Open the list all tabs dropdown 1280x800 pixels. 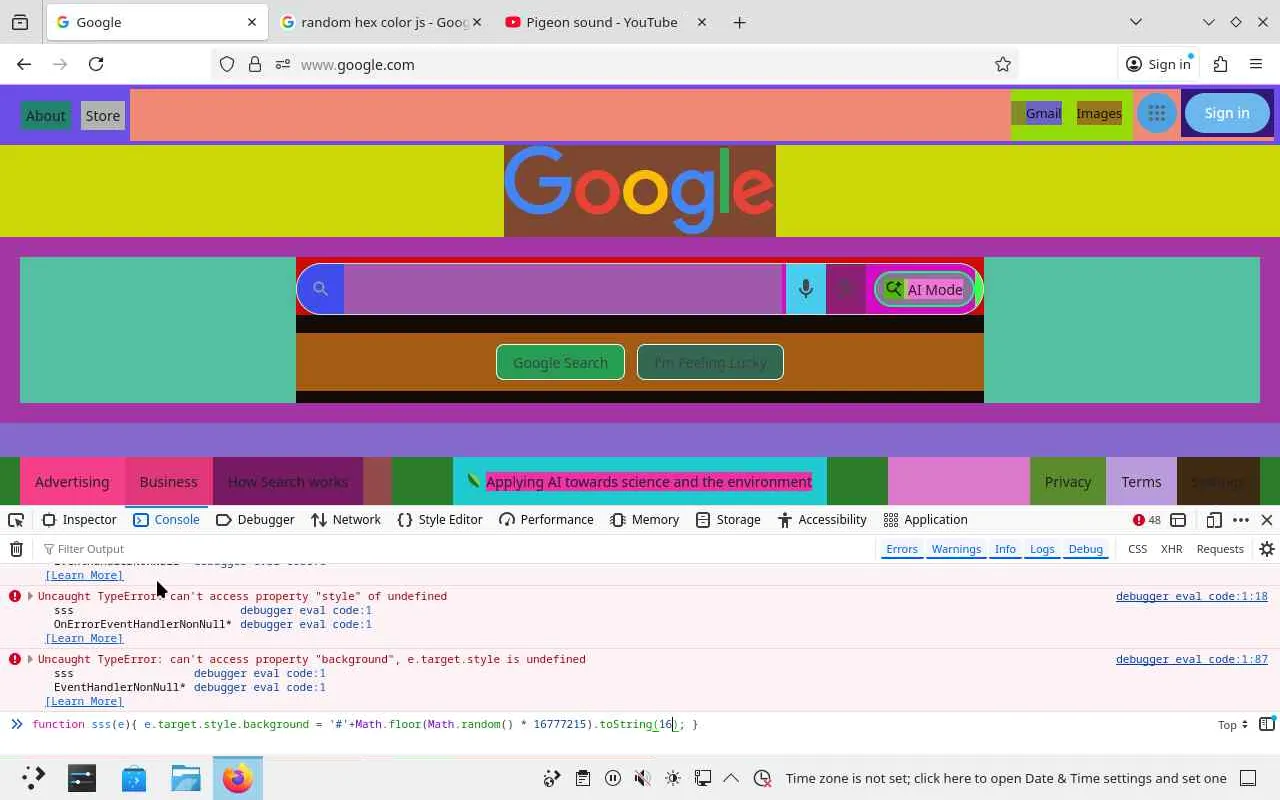(x=1135, y=22)
